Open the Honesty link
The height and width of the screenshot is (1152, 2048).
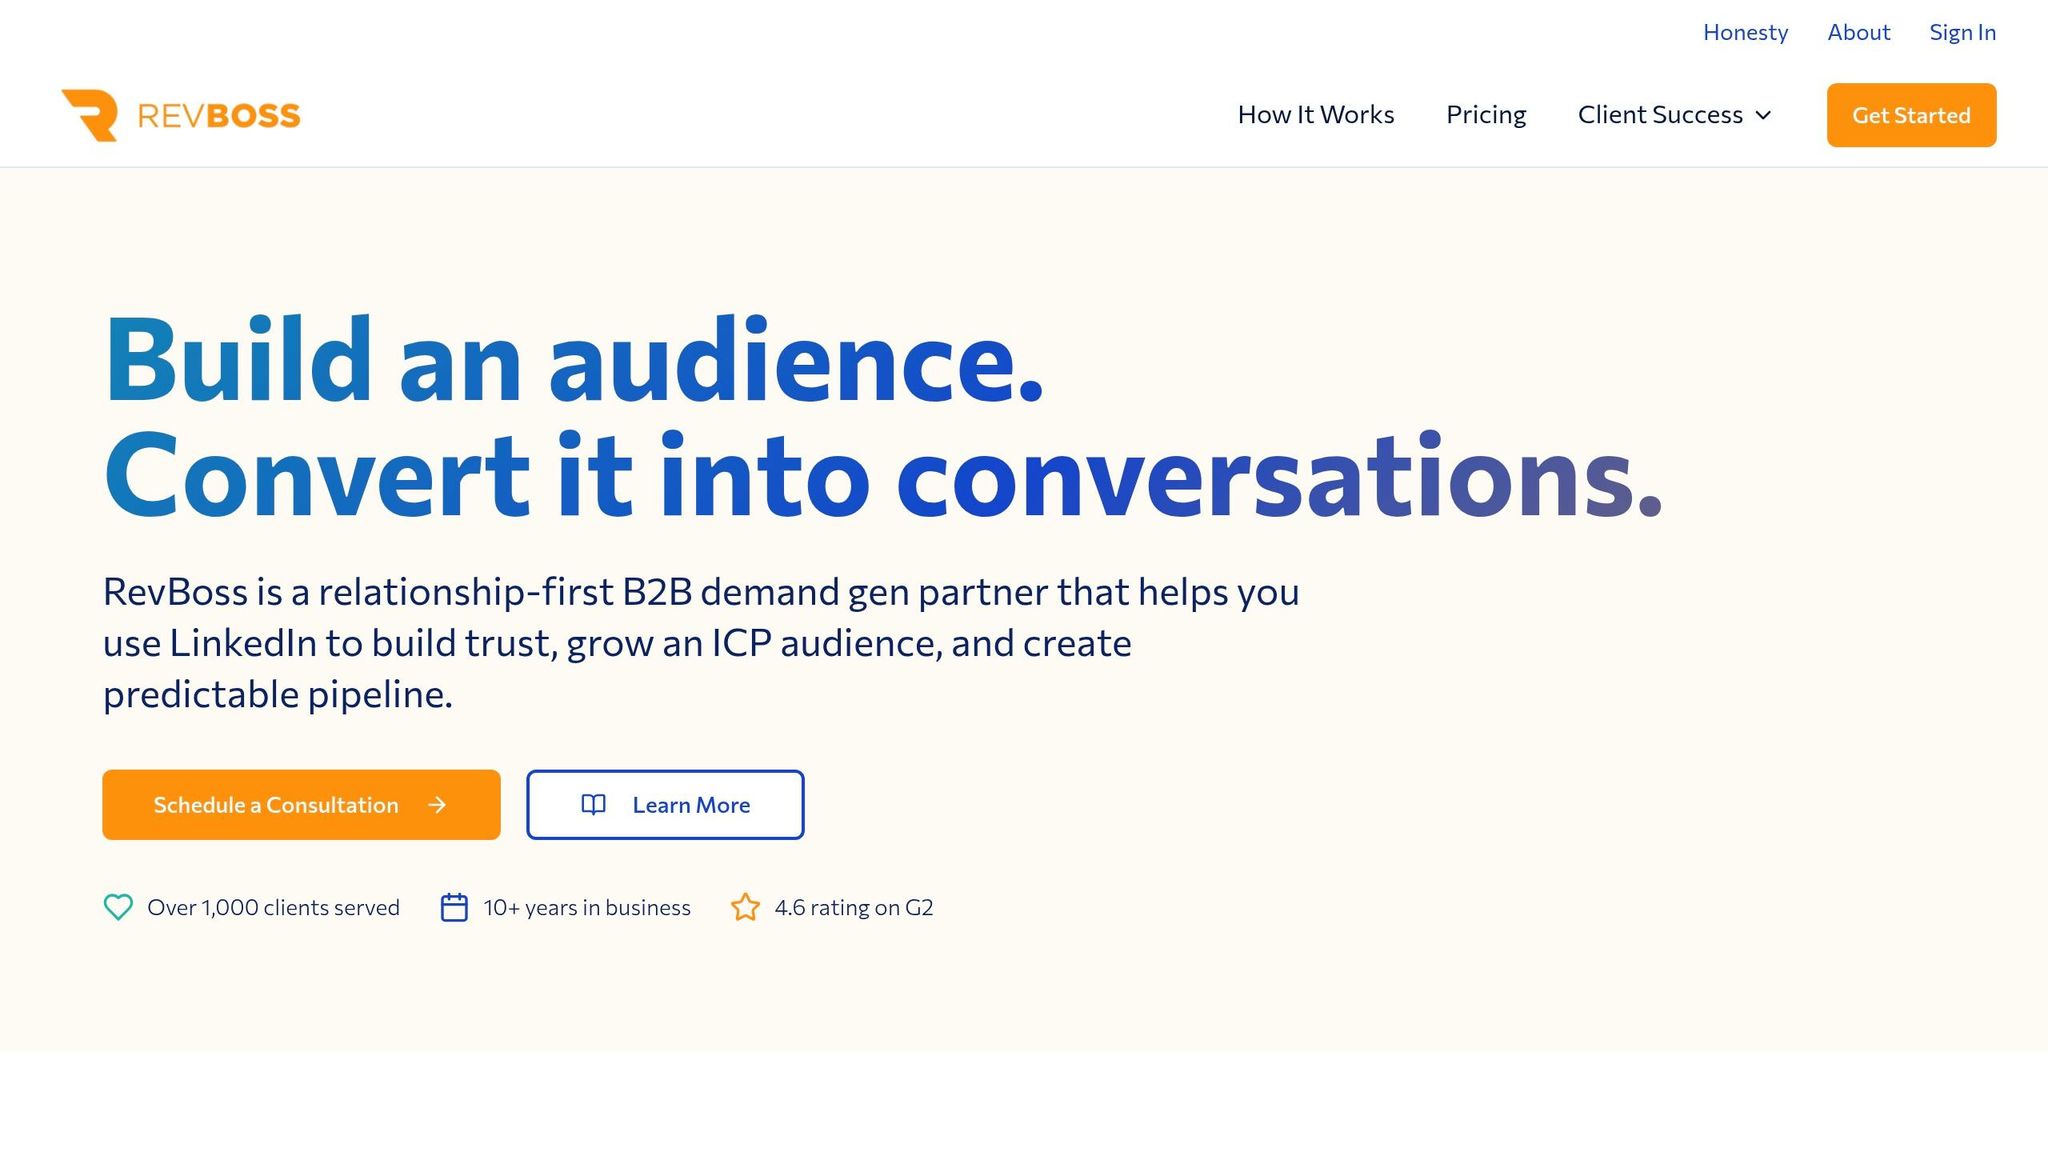(x=1745, y=32)
